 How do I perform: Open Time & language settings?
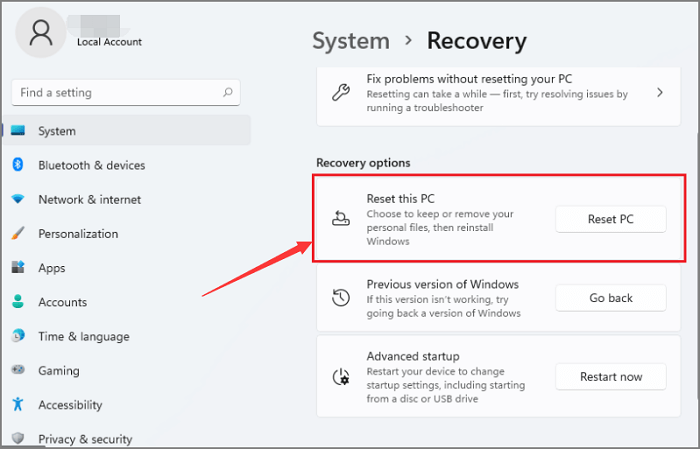tap(127, 336)
